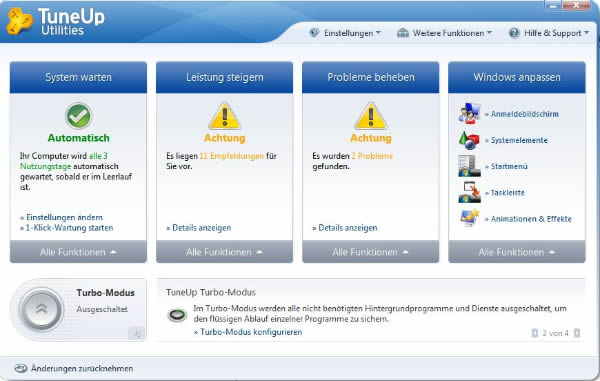This screenshot has width=600, height=381.
Task: Click the warning icon under Leistung steigern
Action: coord(225,116)
